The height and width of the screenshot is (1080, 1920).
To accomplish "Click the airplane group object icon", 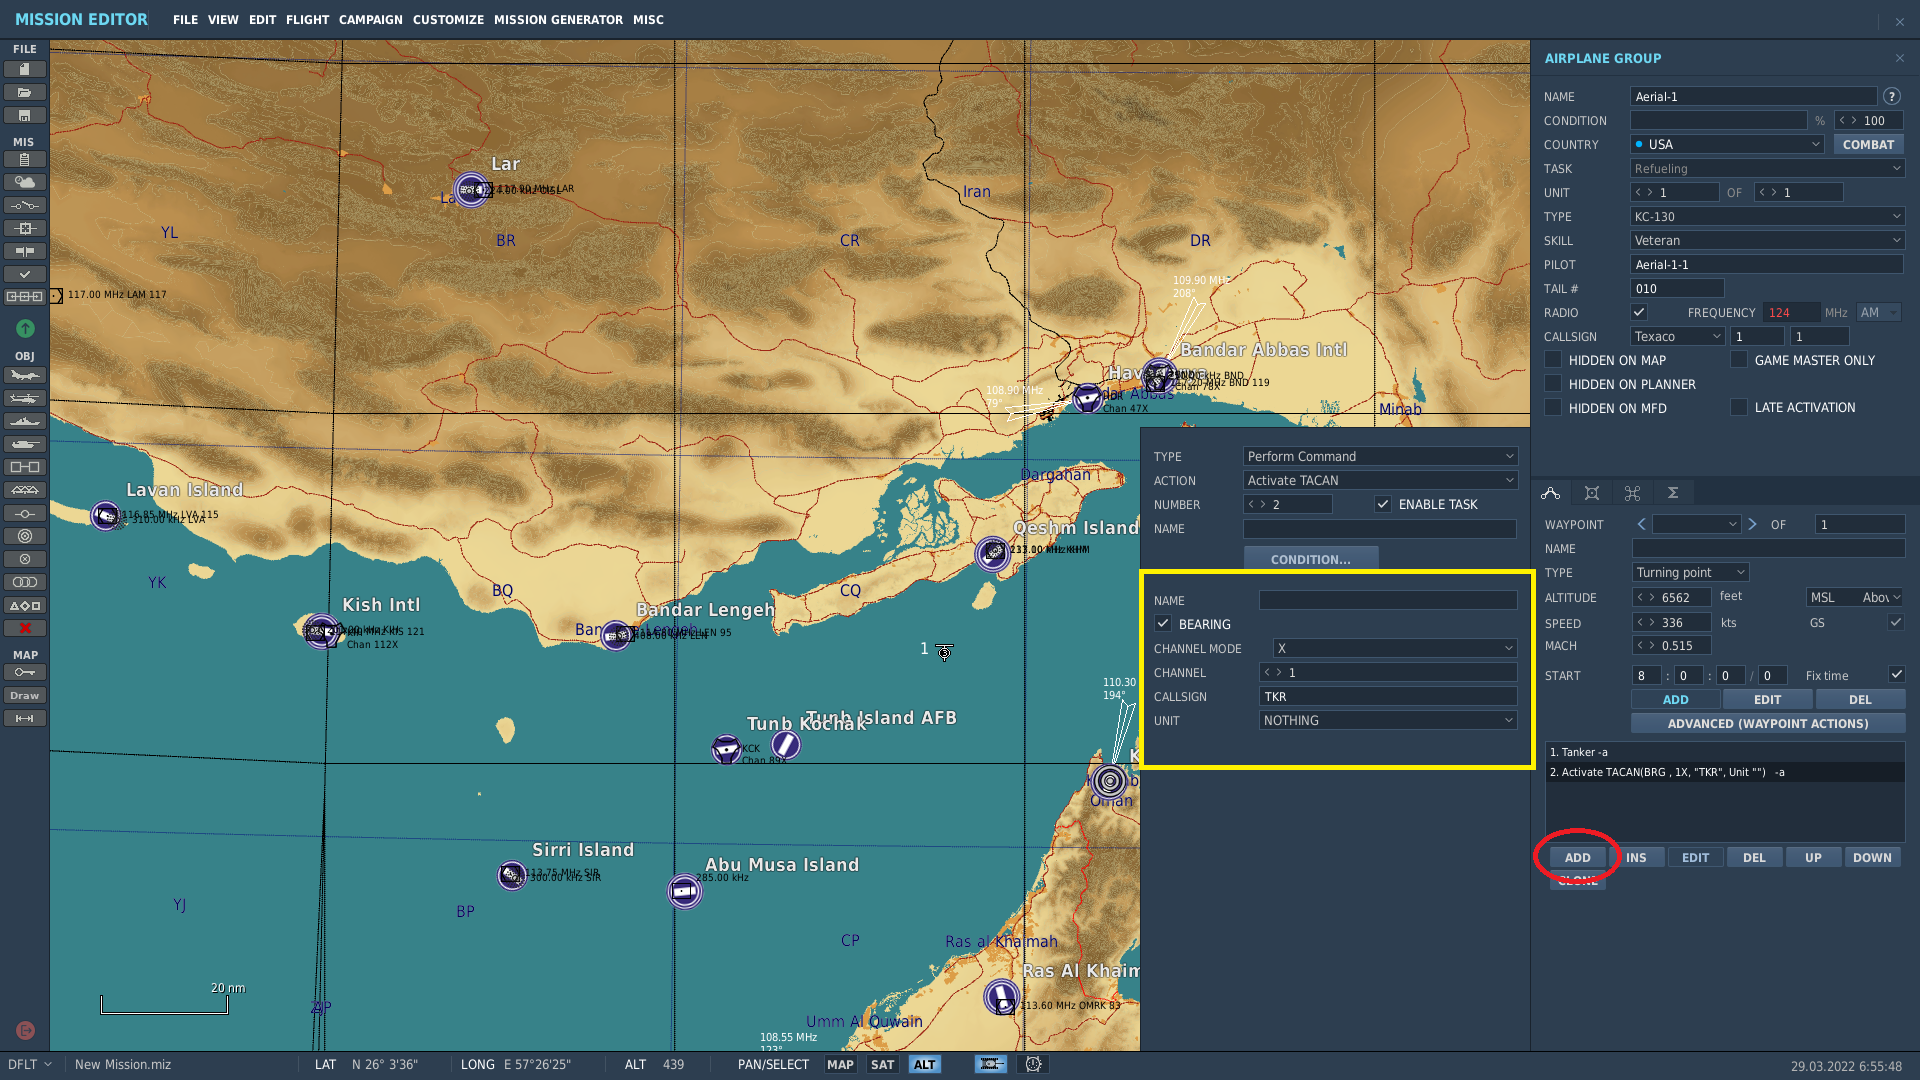I will [x=25, y=376].
